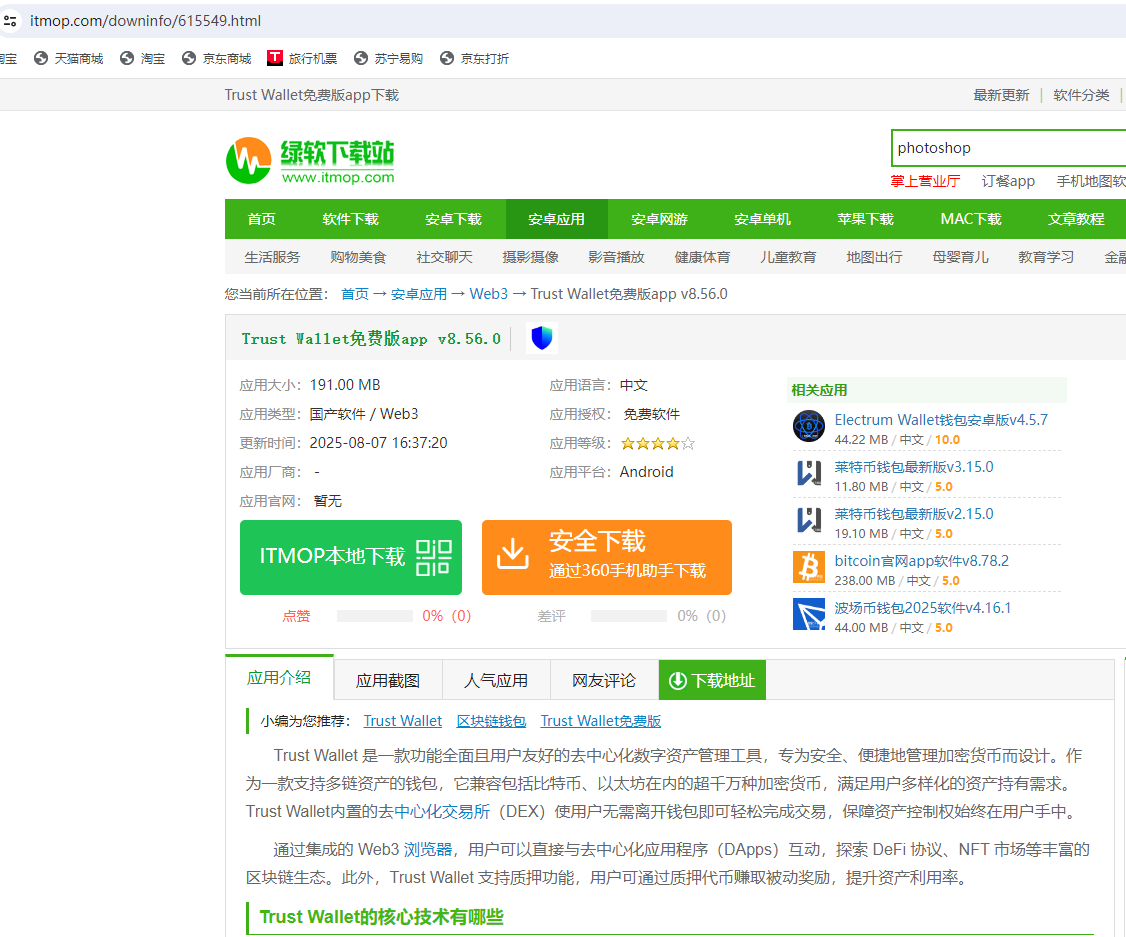Select 儿童教育 subcategory
This screenshot has height=937, width=1126.
pyautogui.click(x=788, y=257)
